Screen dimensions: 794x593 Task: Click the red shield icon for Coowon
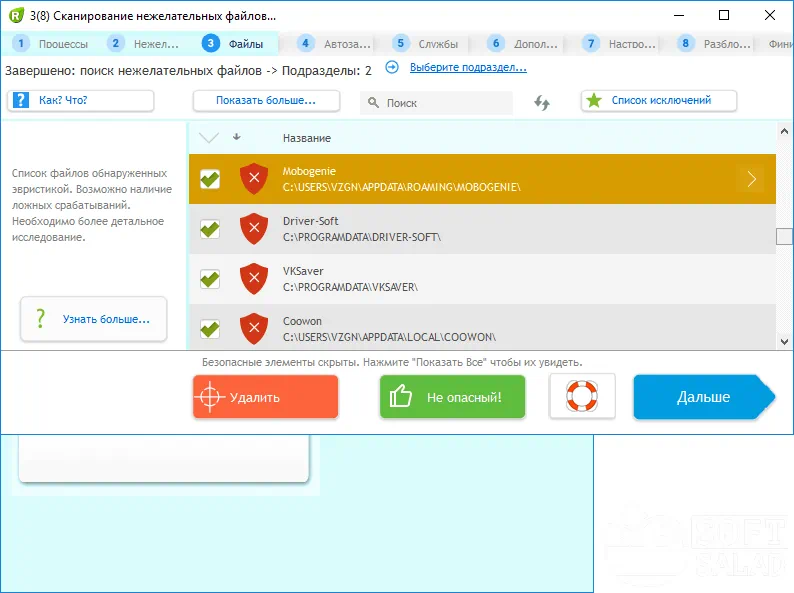tap(254, 328)
